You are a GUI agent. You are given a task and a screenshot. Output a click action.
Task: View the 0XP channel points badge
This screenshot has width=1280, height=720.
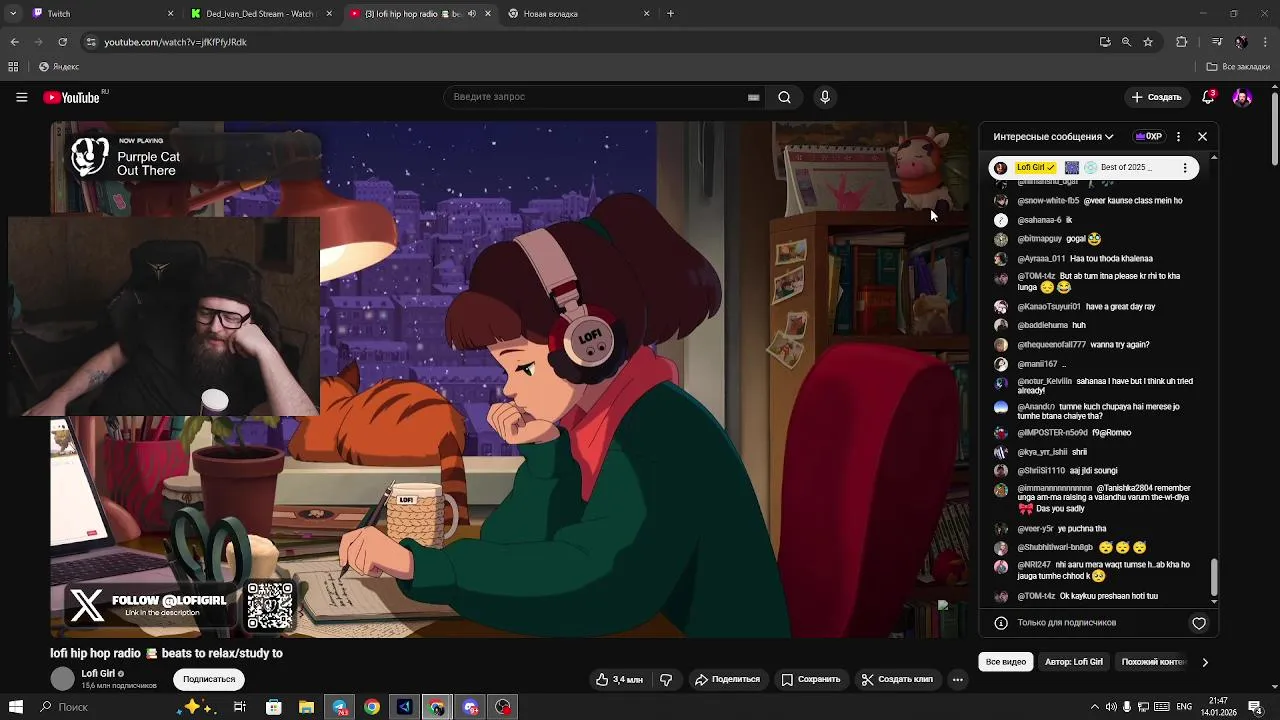coord(1148,136)
